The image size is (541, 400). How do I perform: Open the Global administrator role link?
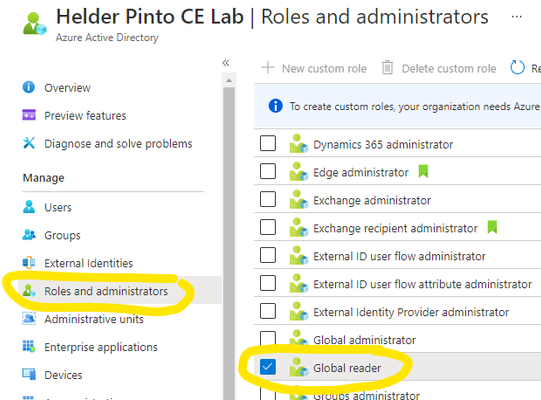(x=364, y=340)
